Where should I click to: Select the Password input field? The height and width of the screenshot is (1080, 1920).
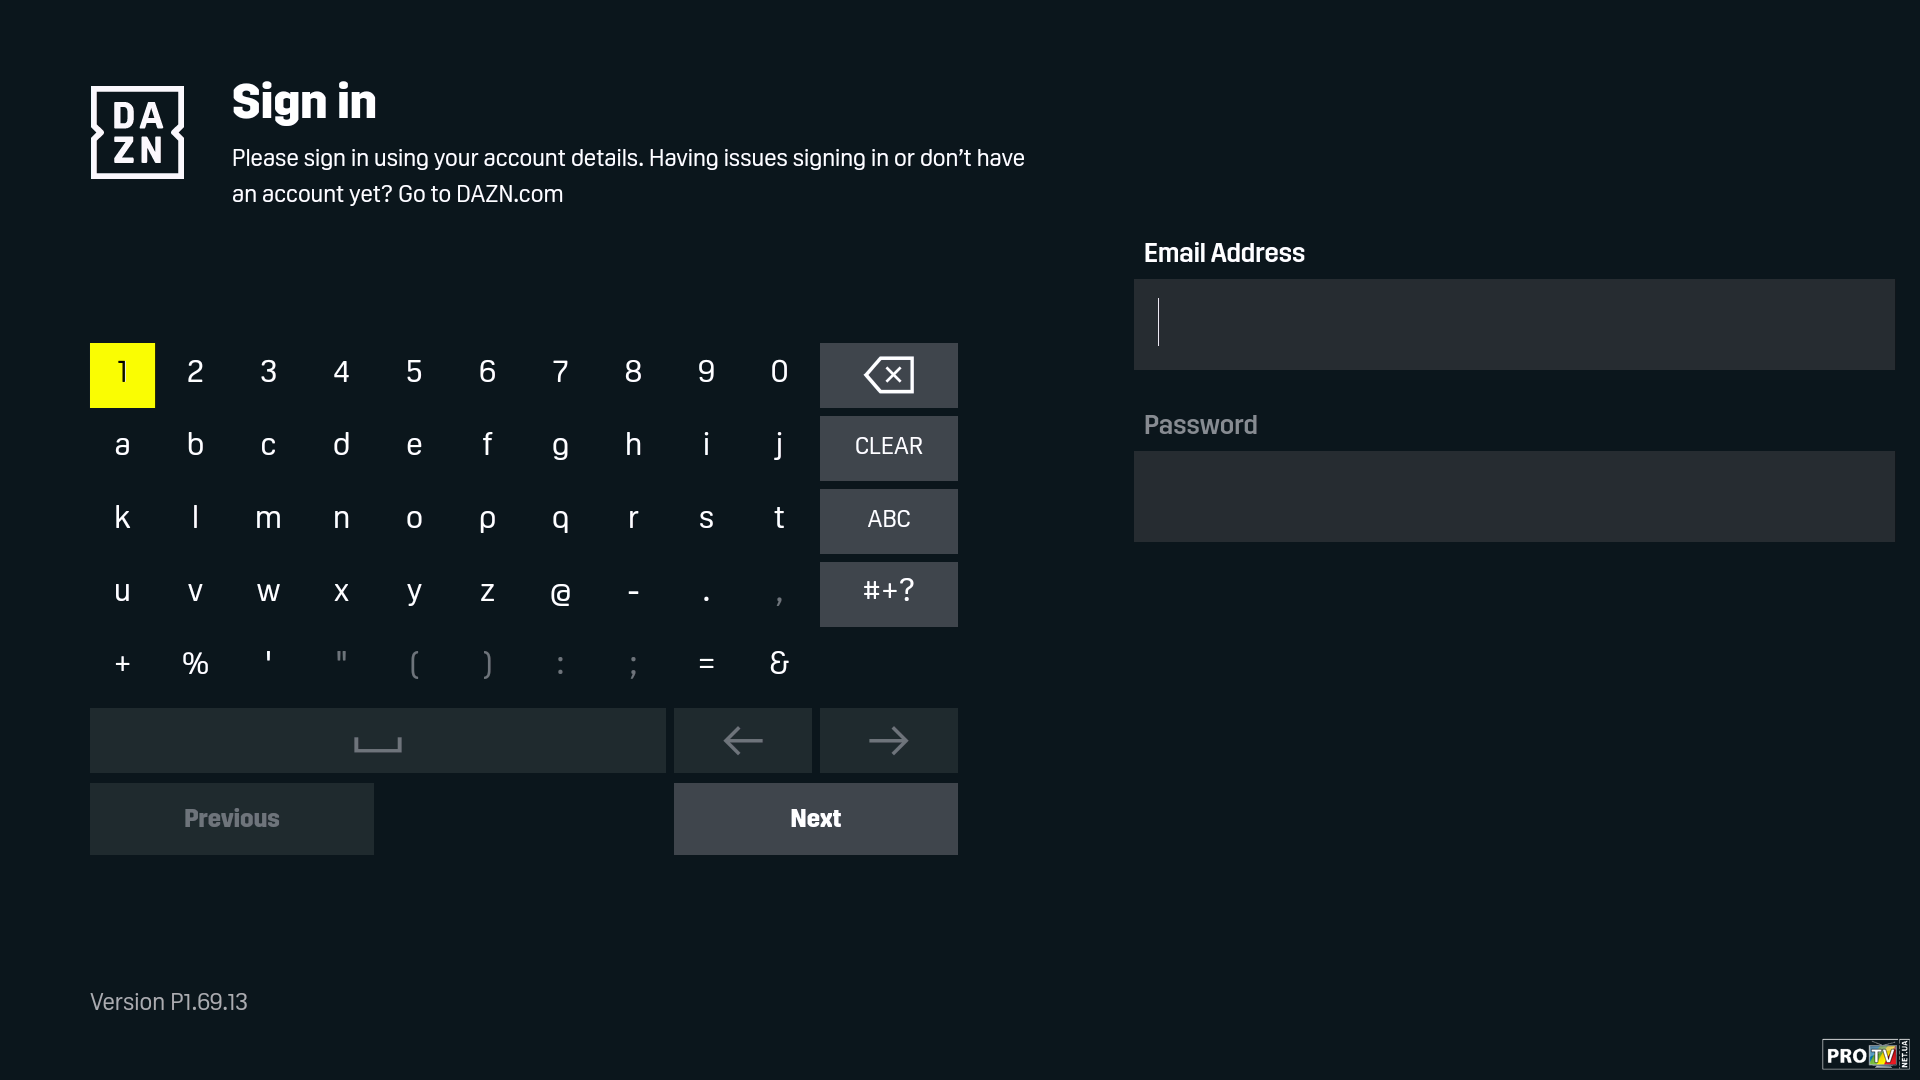pyautogui.click(x=1513, y=496)
